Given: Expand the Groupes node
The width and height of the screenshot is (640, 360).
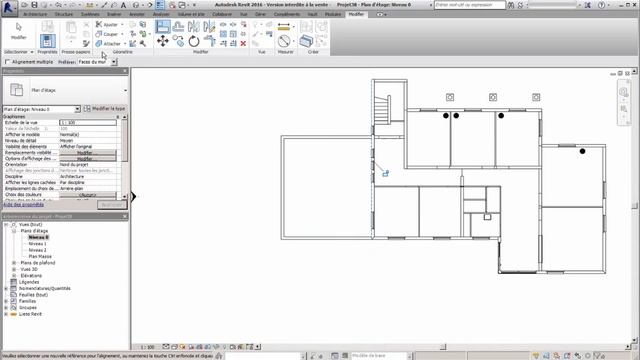Looking at the screenshot, I should 6,308.
